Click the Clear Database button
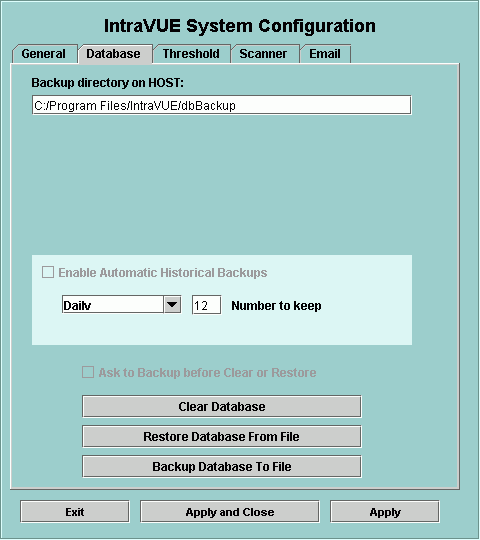This screenshot has width=480, height=540. [222, 407]
